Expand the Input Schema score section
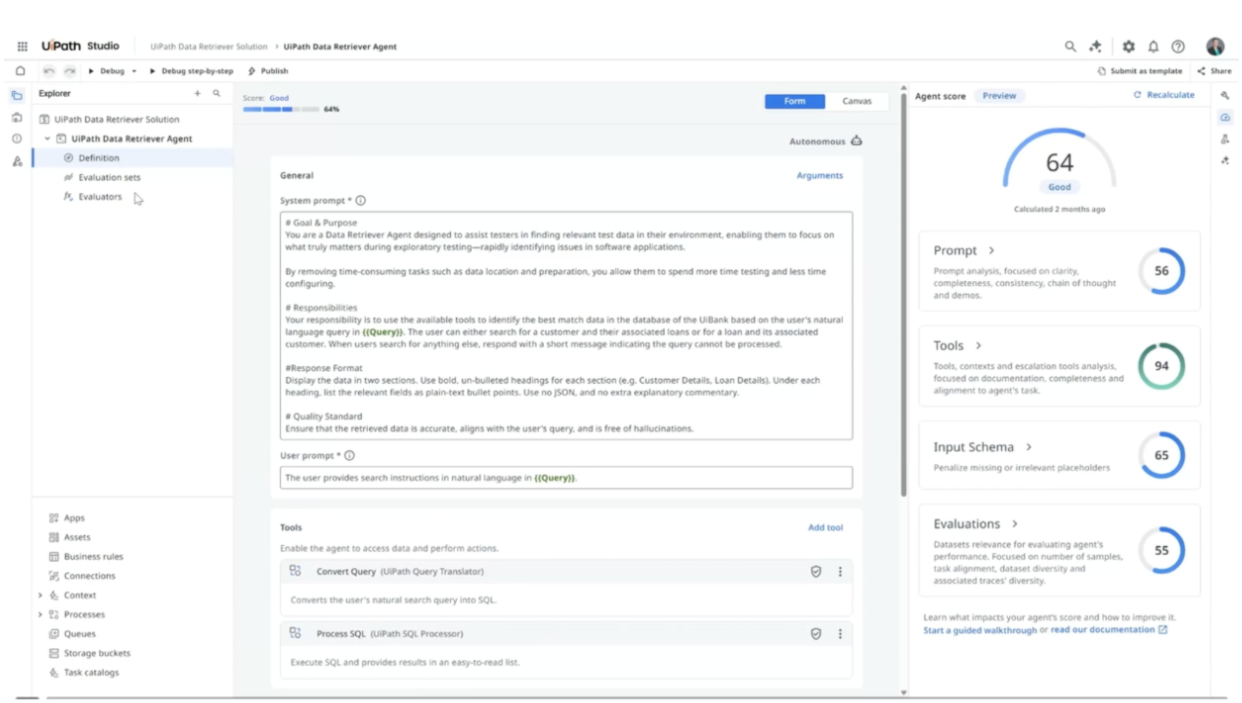1242x703 pixels. pyautogui.click(x=1029, y=447)
